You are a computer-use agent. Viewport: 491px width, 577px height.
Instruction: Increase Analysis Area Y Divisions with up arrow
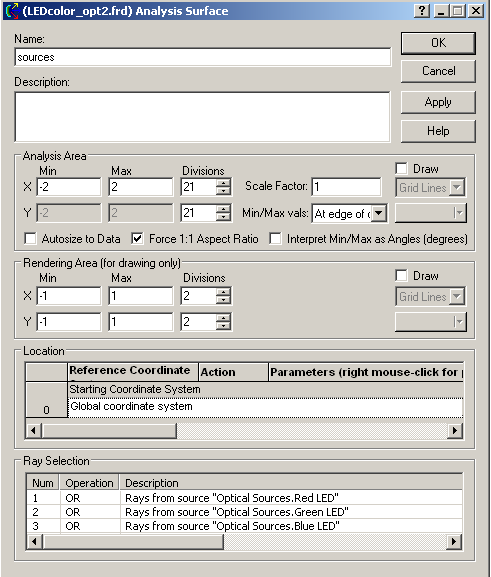click(x=223, y=209)
